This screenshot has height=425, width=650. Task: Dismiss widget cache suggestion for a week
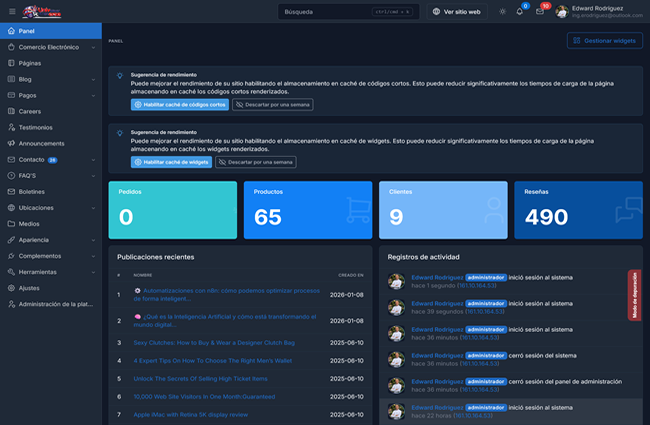pyautogui.click(x=256, y=162)
